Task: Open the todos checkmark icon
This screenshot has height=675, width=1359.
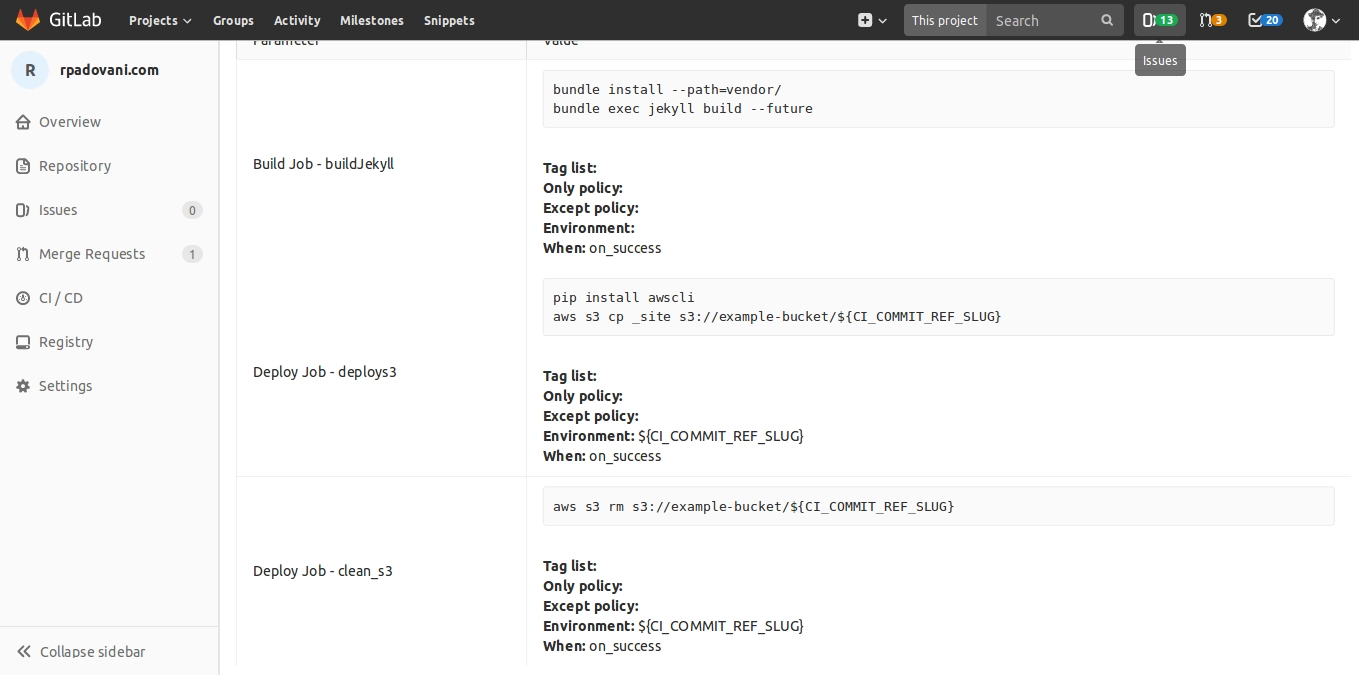Action: coord(1255,20)
